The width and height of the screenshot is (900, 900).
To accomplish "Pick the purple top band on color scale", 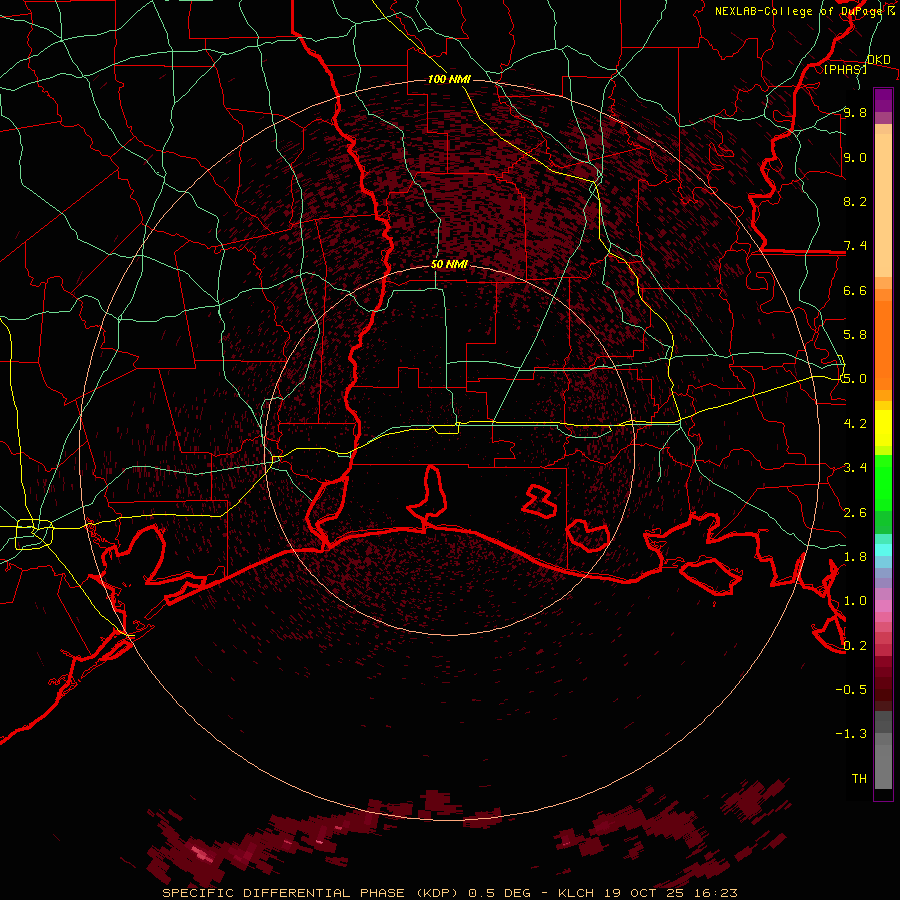I will [883, 100].
